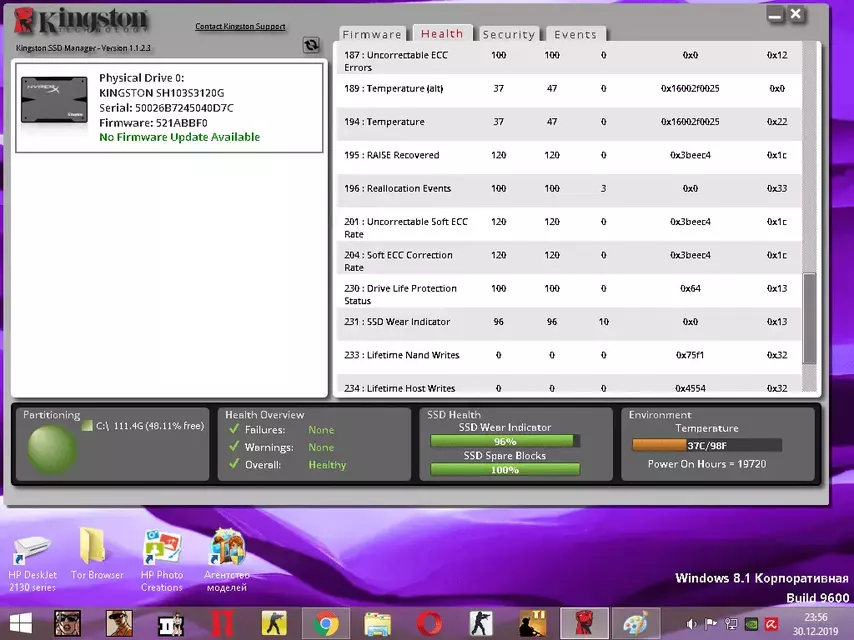Click 'Power On Hours = 19720' text
The height and width of the screenshot is (640, 854).
[x=706, y=464]
